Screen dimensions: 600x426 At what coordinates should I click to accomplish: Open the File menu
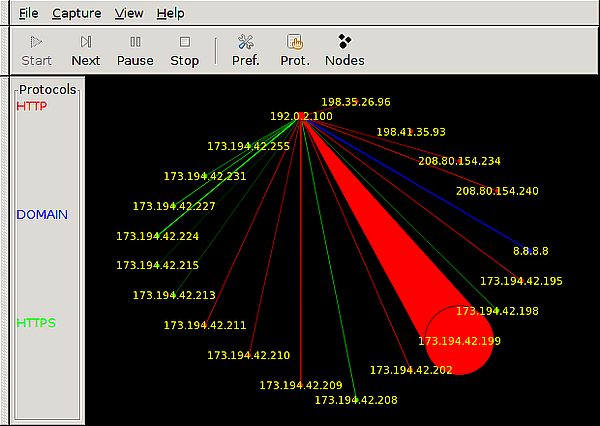pos(29,13)
